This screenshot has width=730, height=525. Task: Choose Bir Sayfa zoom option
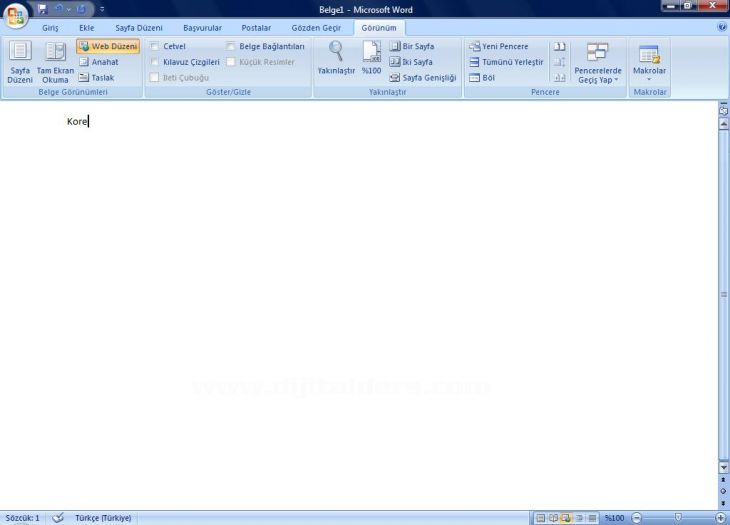pos(412,46)
